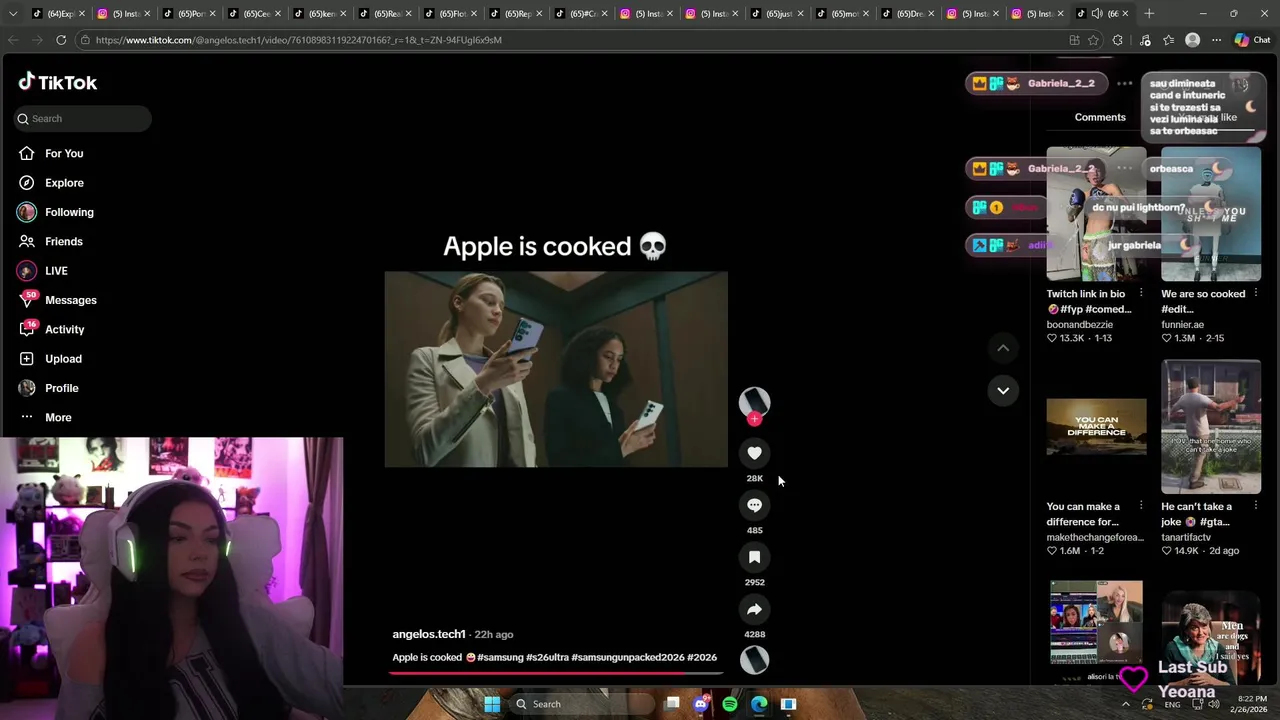1280x720 pixels.
Task: Open makethechangeforea creator link
Action: coord(1095,537)
